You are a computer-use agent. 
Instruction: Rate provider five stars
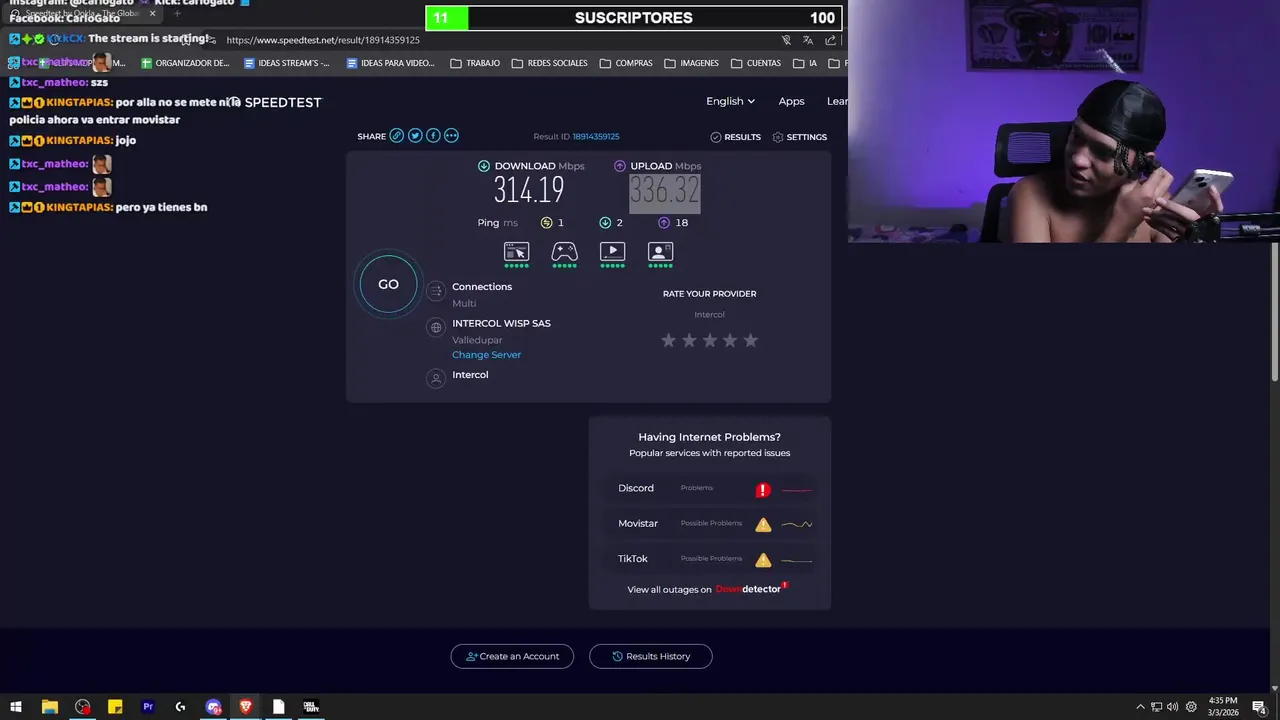point(751,340)
